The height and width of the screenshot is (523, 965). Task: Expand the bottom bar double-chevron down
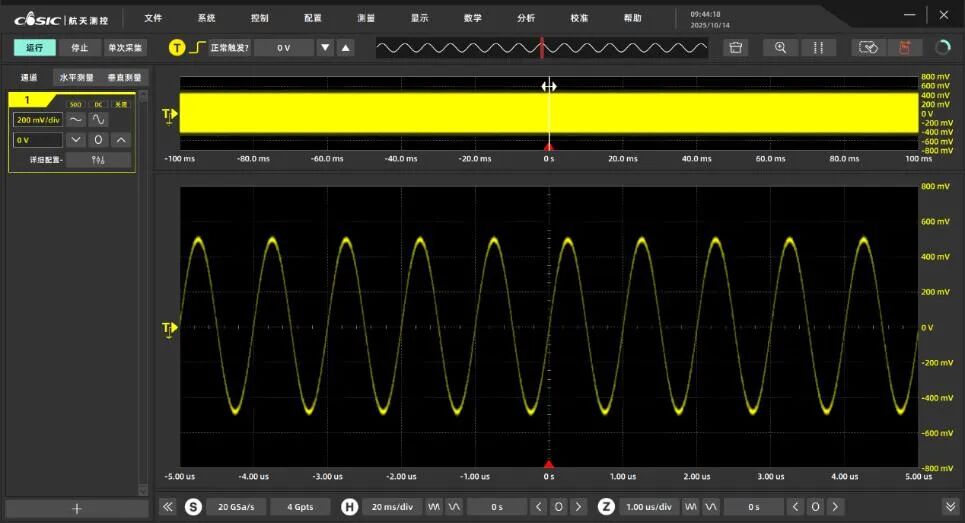pyautogui.click(x=950, y=506)
